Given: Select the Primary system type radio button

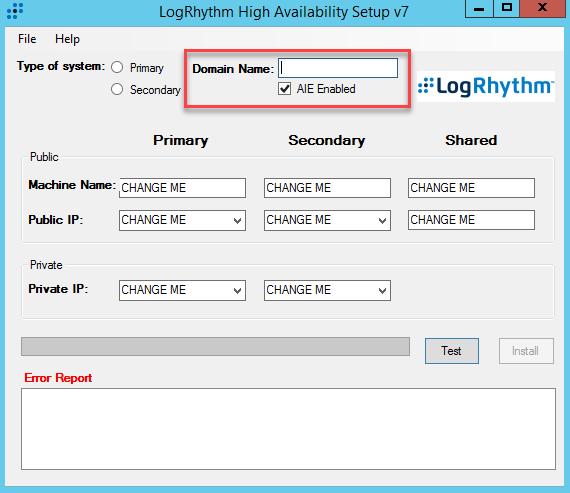Looking at the screenshot, I should pyautogui.click(x=117, y=67).
